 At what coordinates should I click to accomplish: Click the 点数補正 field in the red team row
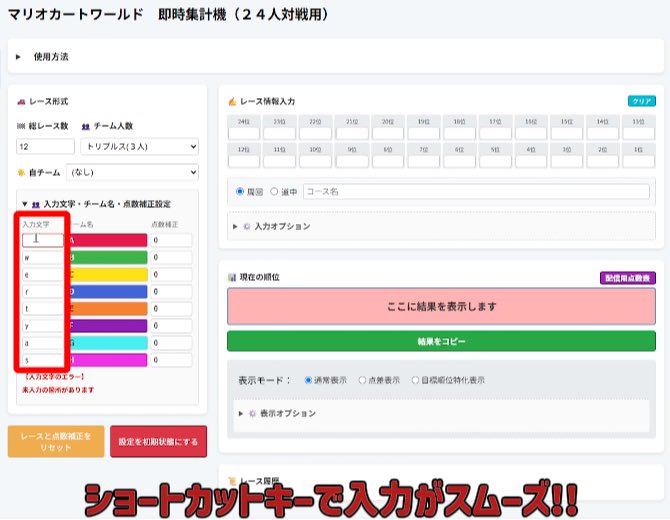point(171,240)
